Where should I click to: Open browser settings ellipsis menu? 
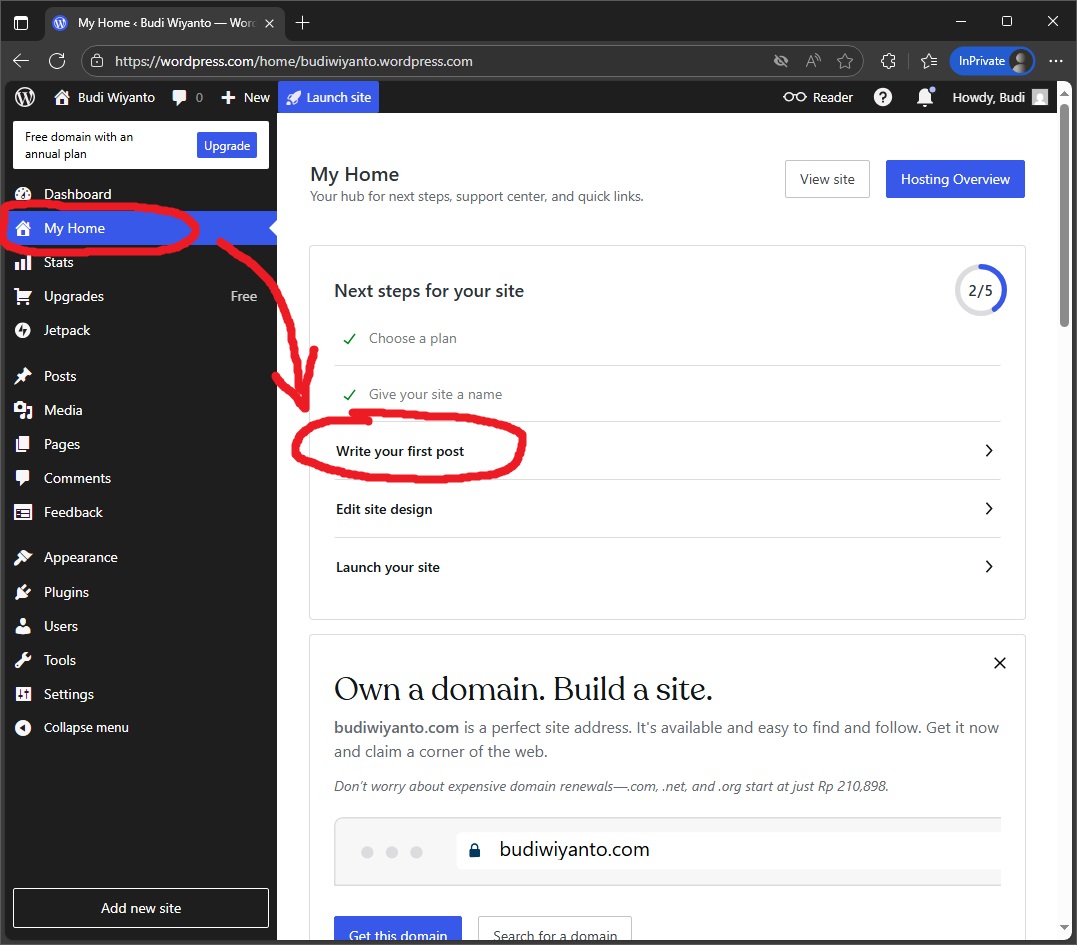point(1056,61)
